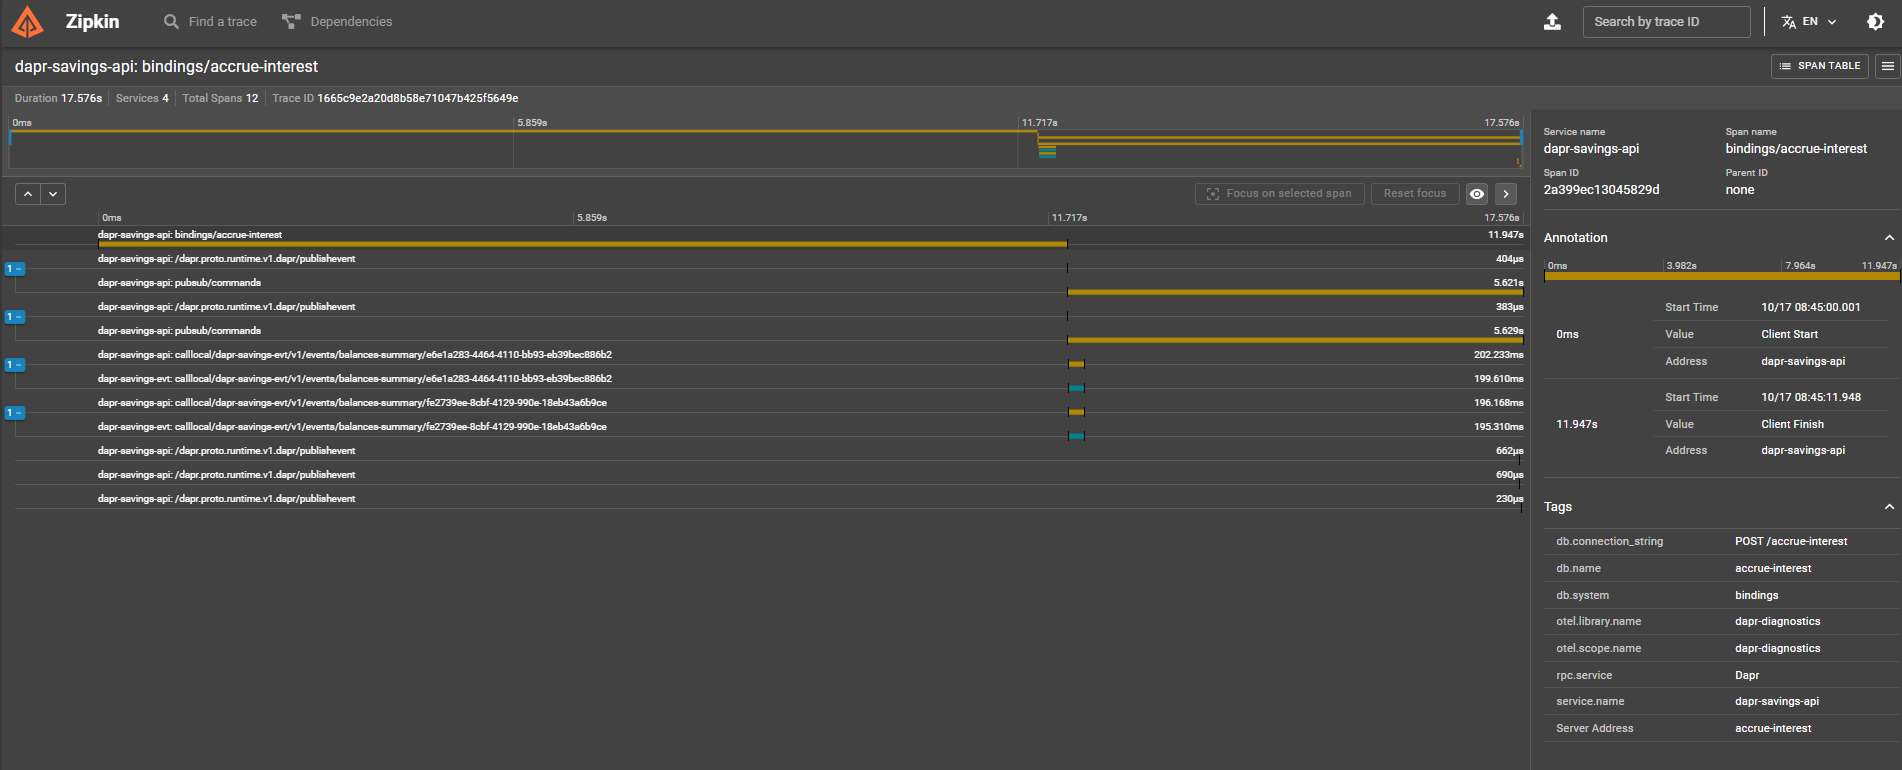Click the rpc.service tag value Dapr
The image size is (1902, 770).
[1747, 675]
